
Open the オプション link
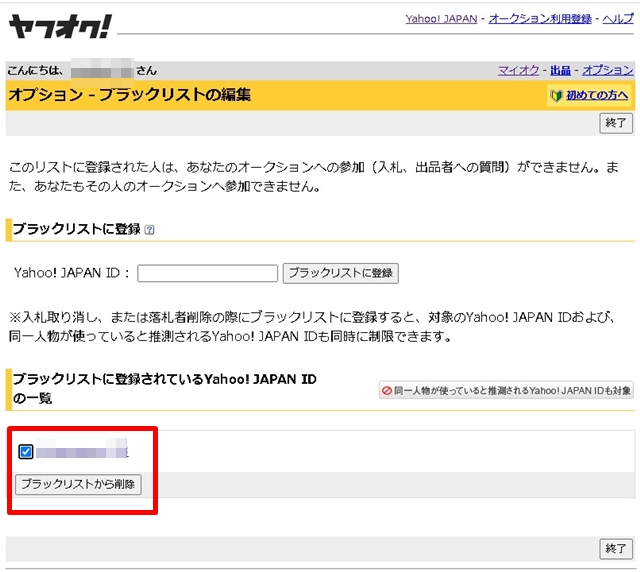(608, 70)
